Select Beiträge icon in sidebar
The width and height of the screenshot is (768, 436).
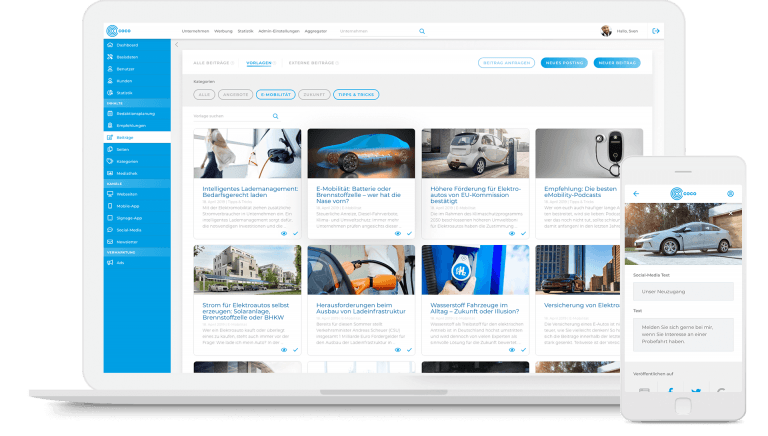pyautogui.click(x=110, y=137)
